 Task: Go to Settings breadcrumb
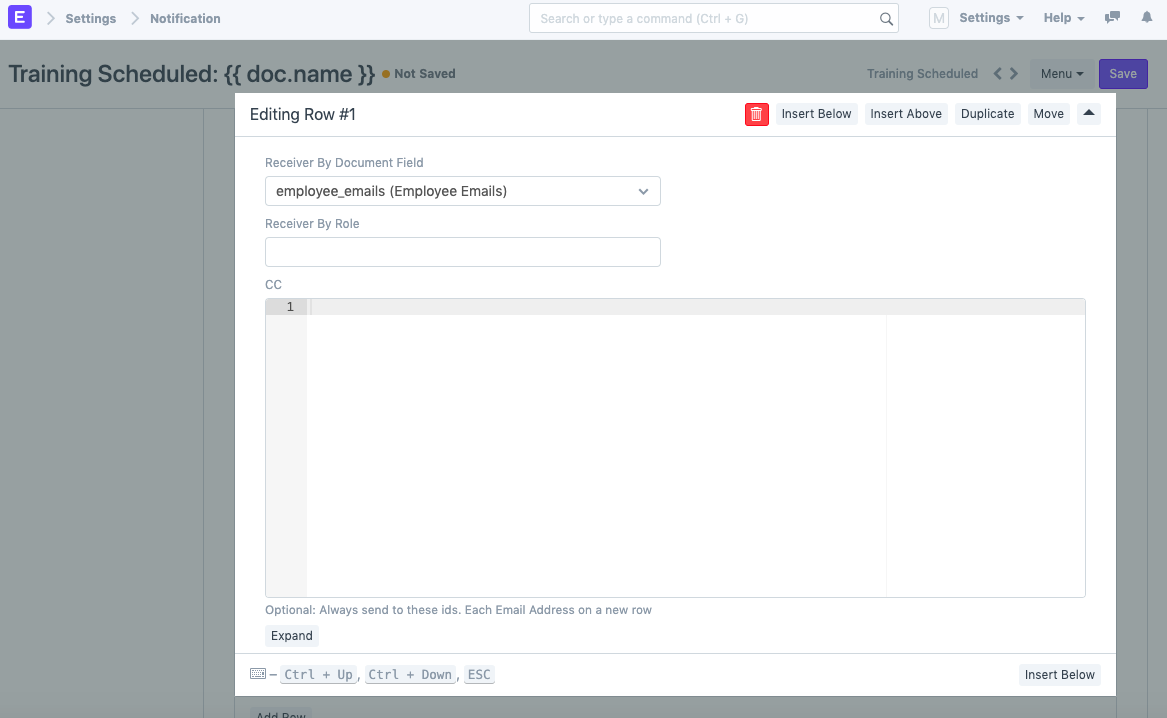pyautogui.click(x=91, y=19)
